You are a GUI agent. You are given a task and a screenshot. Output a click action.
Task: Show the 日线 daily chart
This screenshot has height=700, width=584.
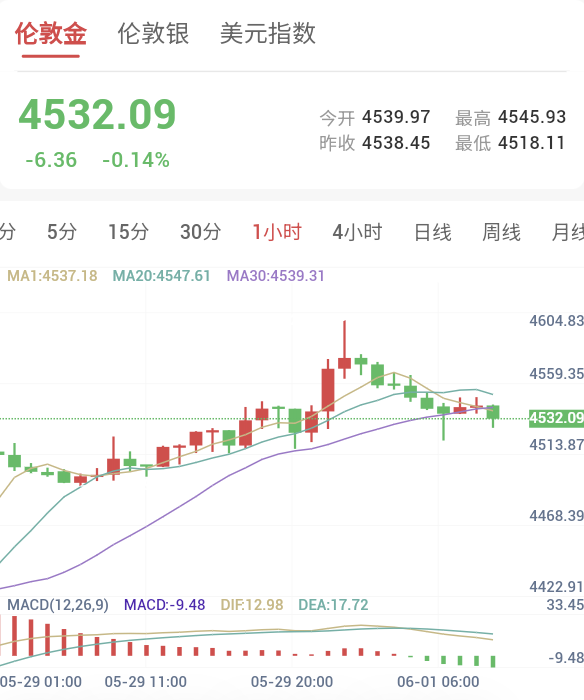(x=433, y=232)
